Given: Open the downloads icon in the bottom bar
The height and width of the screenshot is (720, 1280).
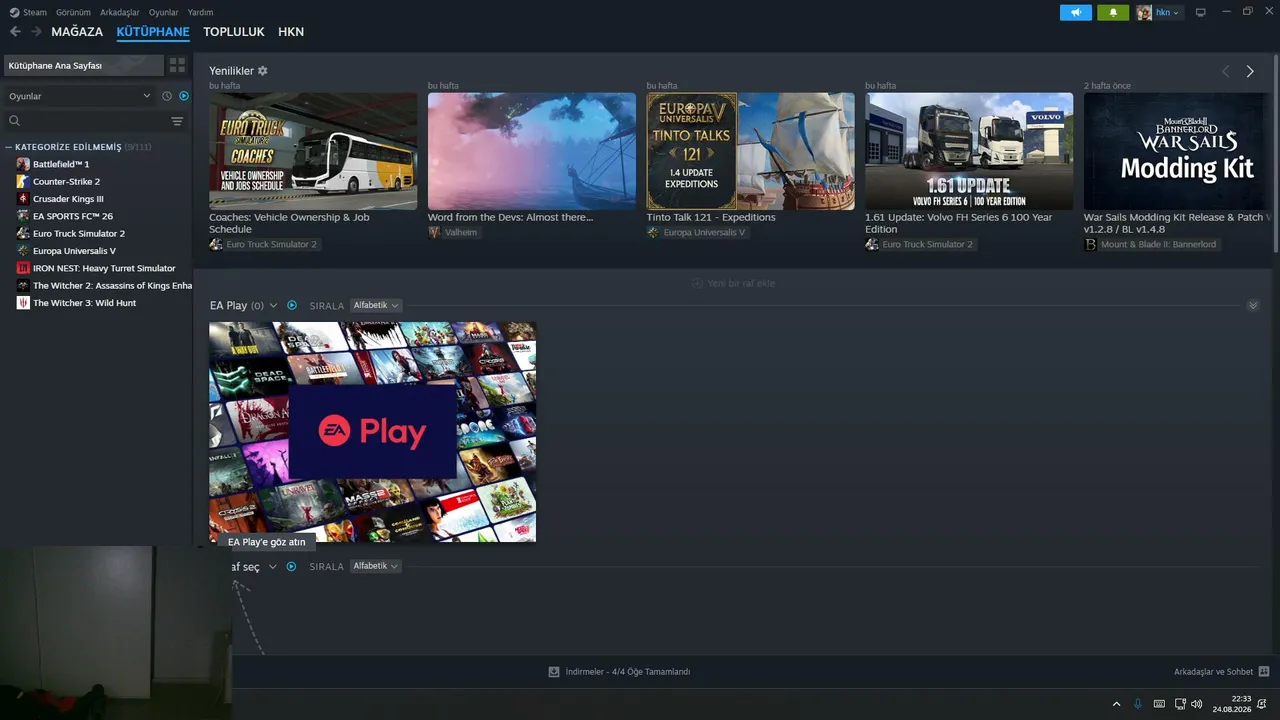Looking at the screenshot, I should [x=554, y=672].
